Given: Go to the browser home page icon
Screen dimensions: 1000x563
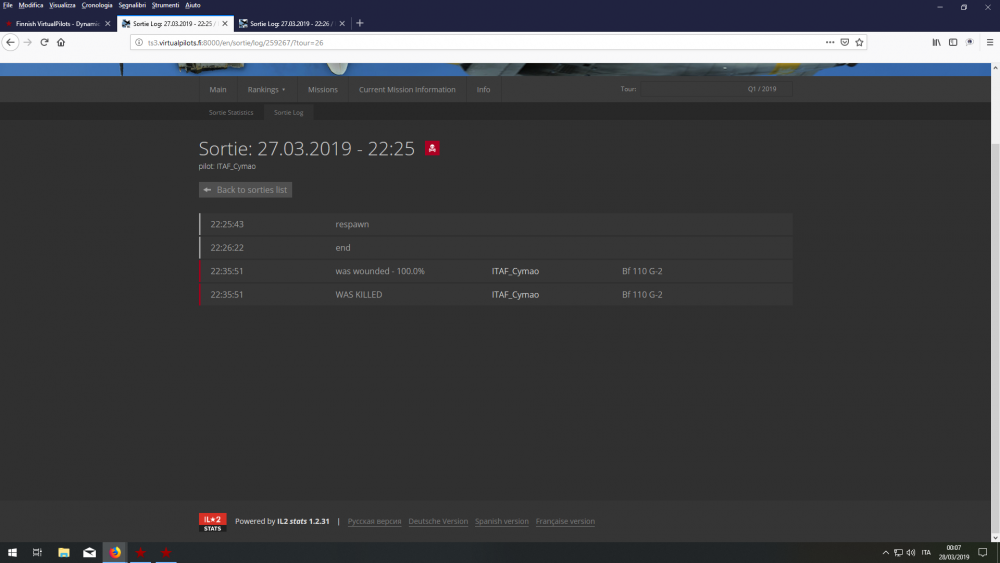Looking at the screenshot, I should point(61,43).
